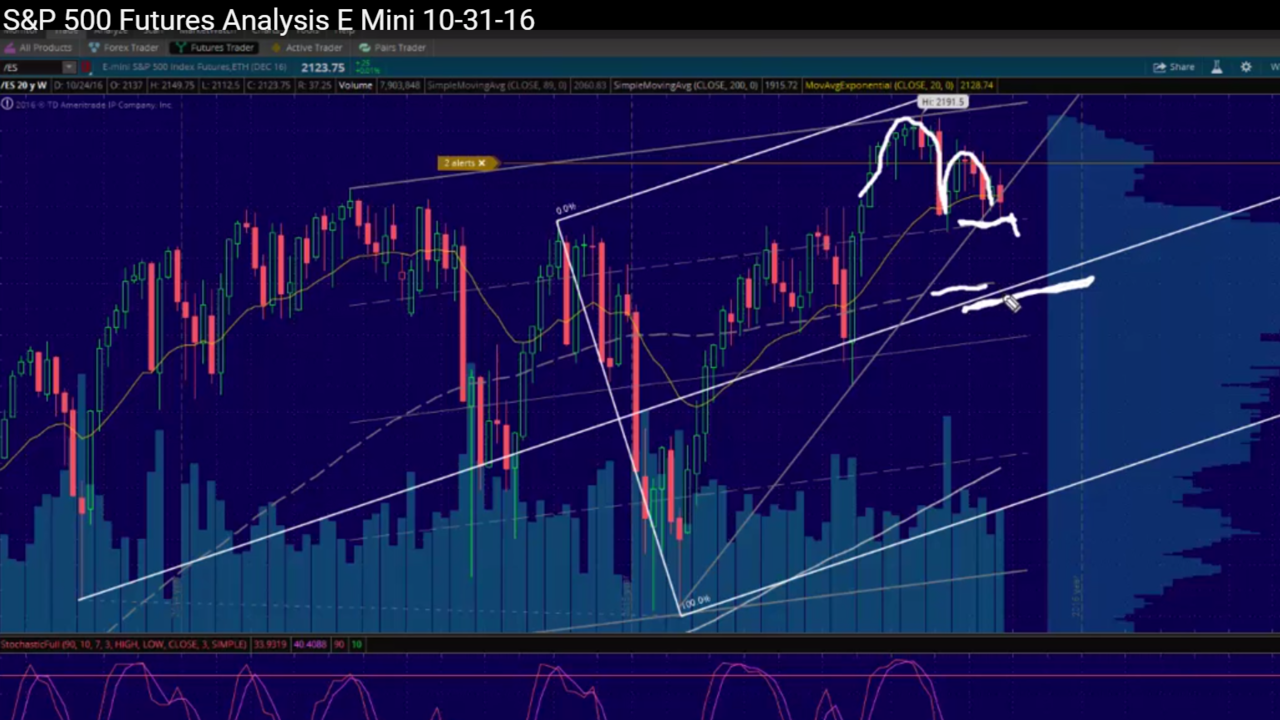Click the Hi: 2191.5 price bubble
Screen dimensions: 1280x720
(943, 102)
